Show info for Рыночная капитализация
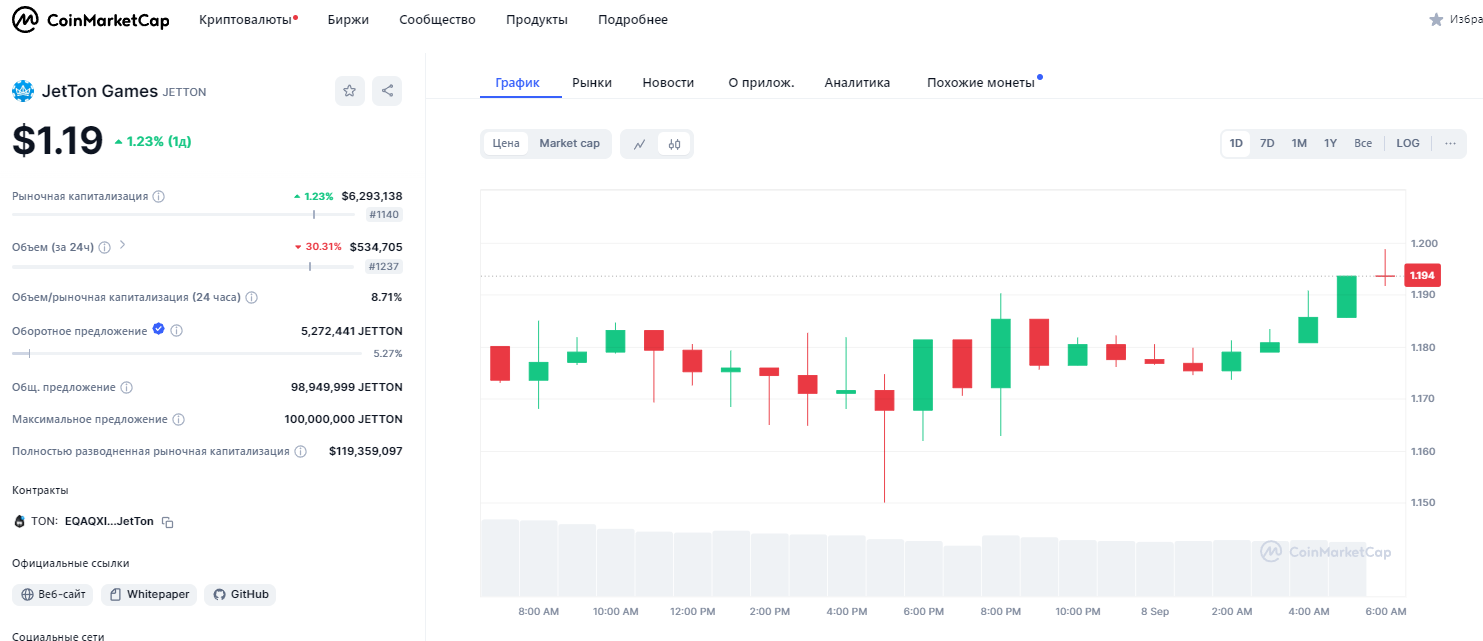The height and width of the screenshot is (641, 1483). pos(158,197)
